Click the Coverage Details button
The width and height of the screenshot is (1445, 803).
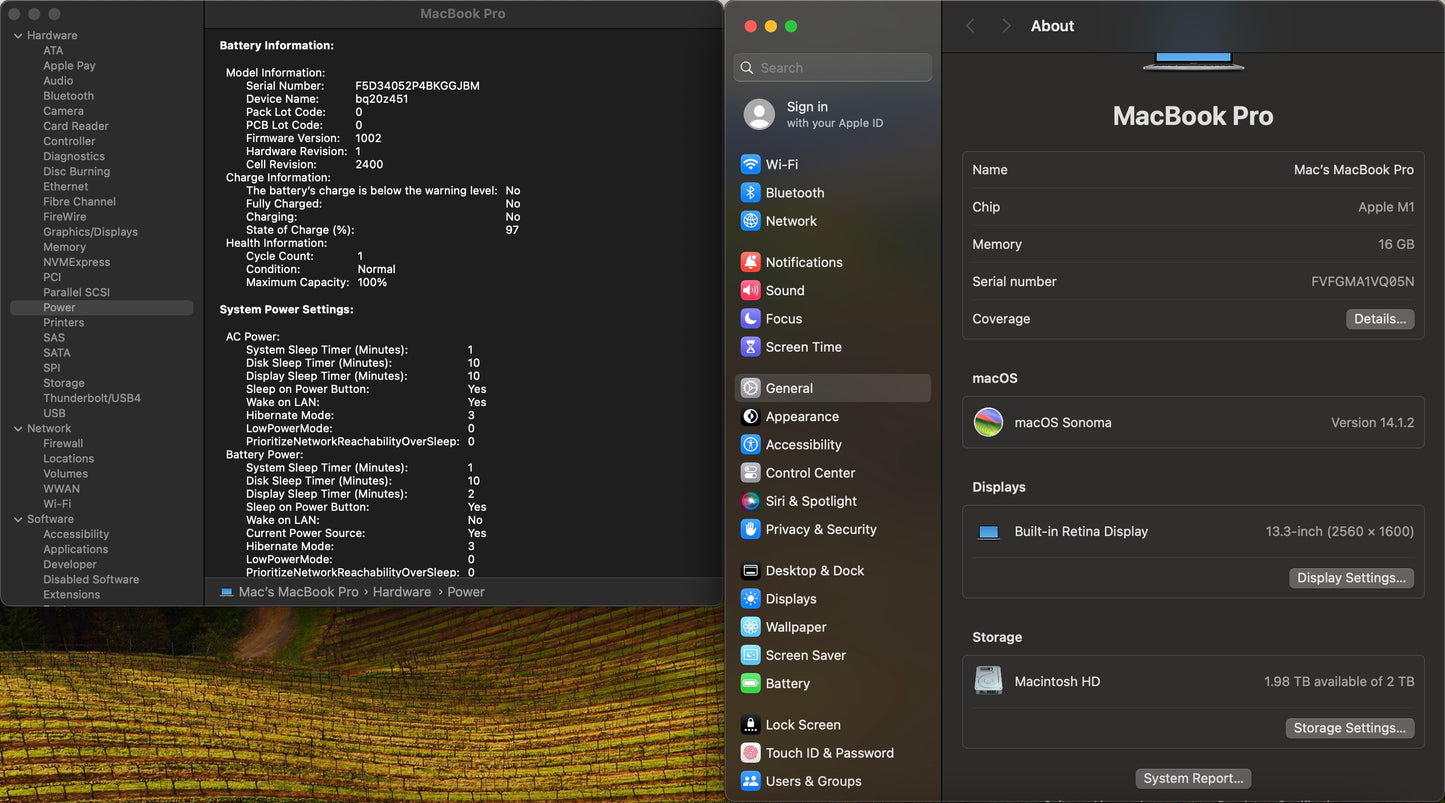[1380, 319]
